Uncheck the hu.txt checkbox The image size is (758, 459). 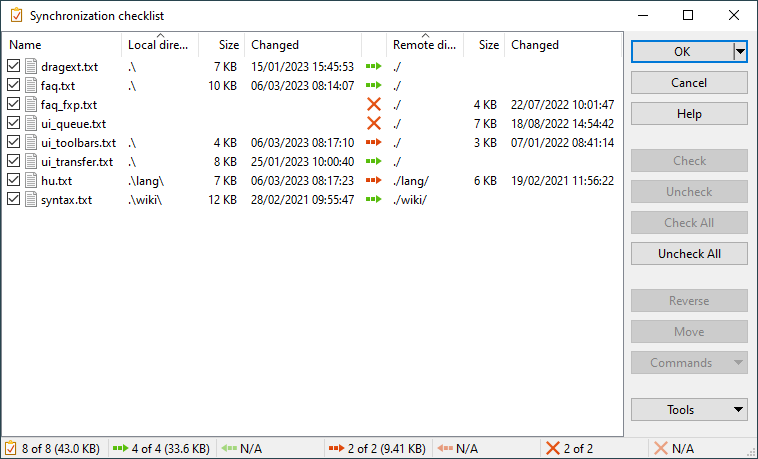pyautogui.click(x=13, y=181)
